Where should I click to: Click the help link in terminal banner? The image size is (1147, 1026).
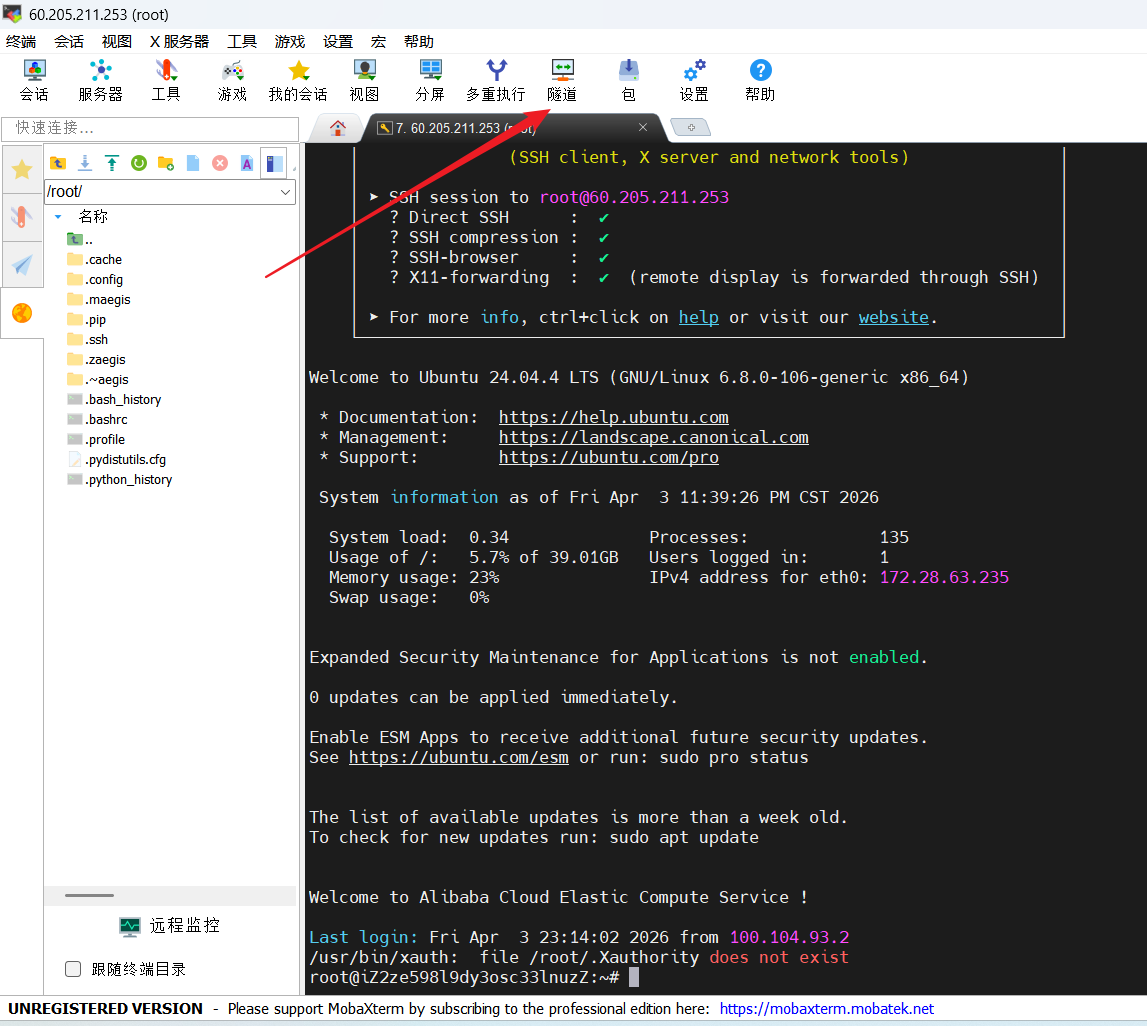click(x=699, y=317)
